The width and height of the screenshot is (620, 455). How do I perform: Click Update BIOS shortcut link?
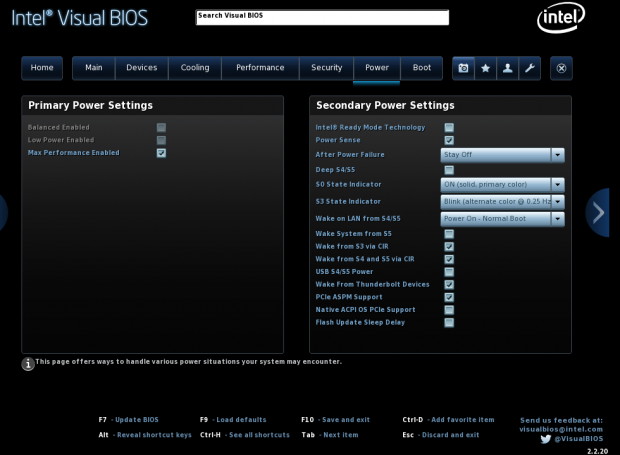pos(136,420)
